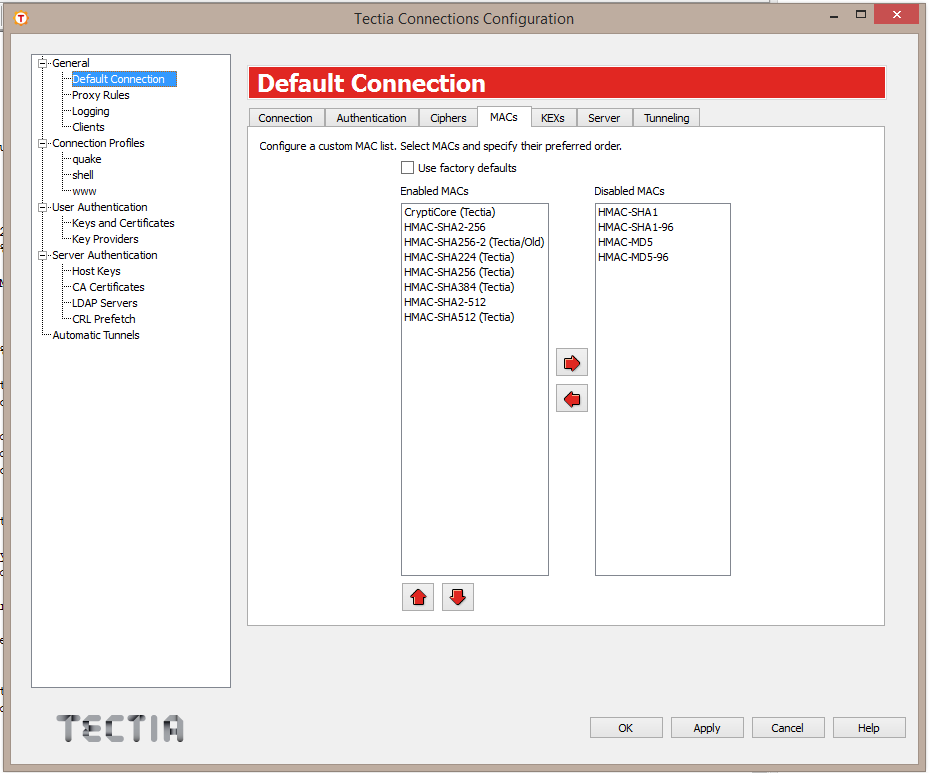Select CA Certificates in the tree
Screen dimensions: 930x773
coord(108,287)
